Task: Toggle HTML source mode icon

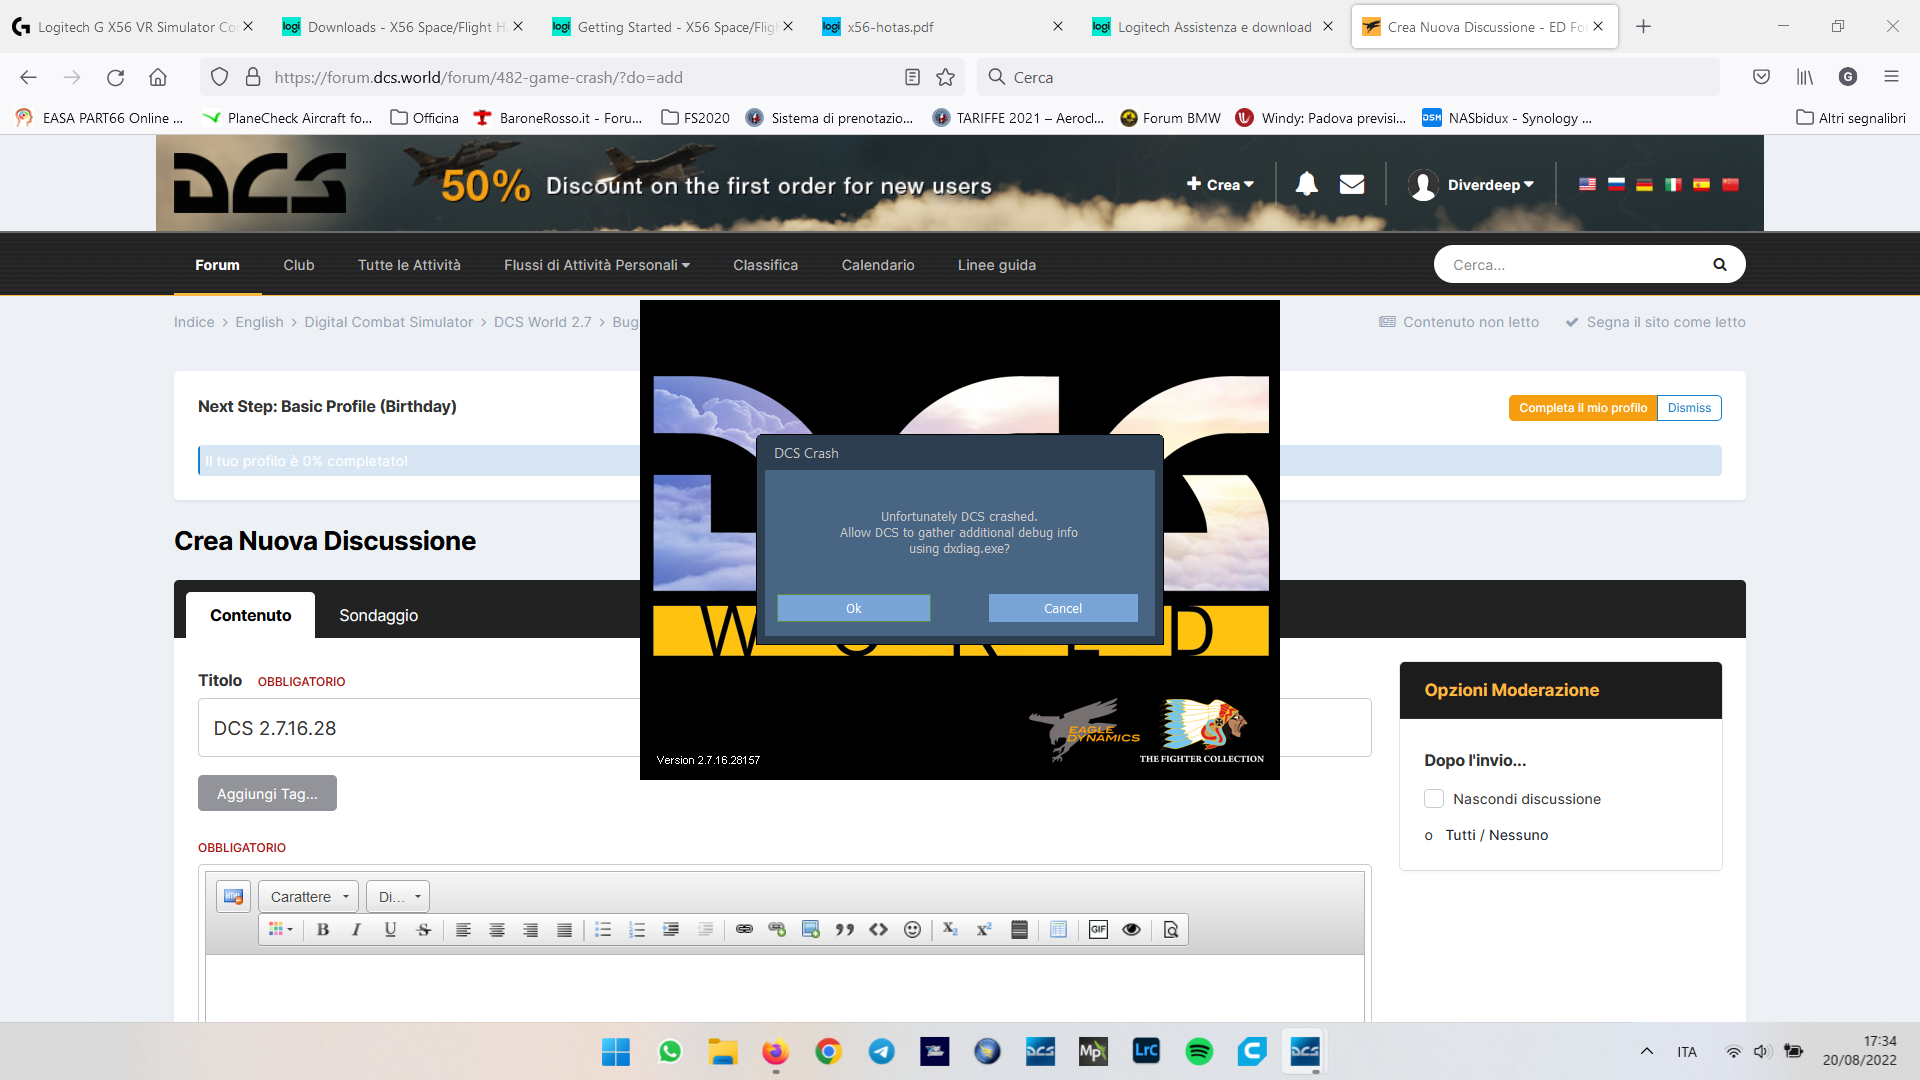Action: pos(234,897)
